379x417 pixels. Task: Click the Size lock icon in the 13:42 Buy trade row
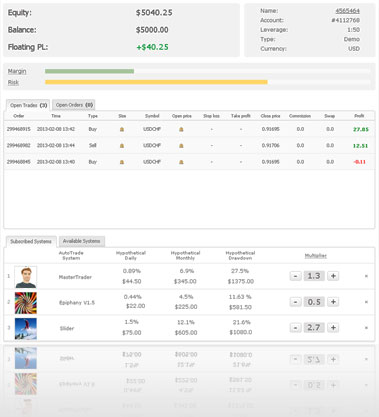coord(122,129)
